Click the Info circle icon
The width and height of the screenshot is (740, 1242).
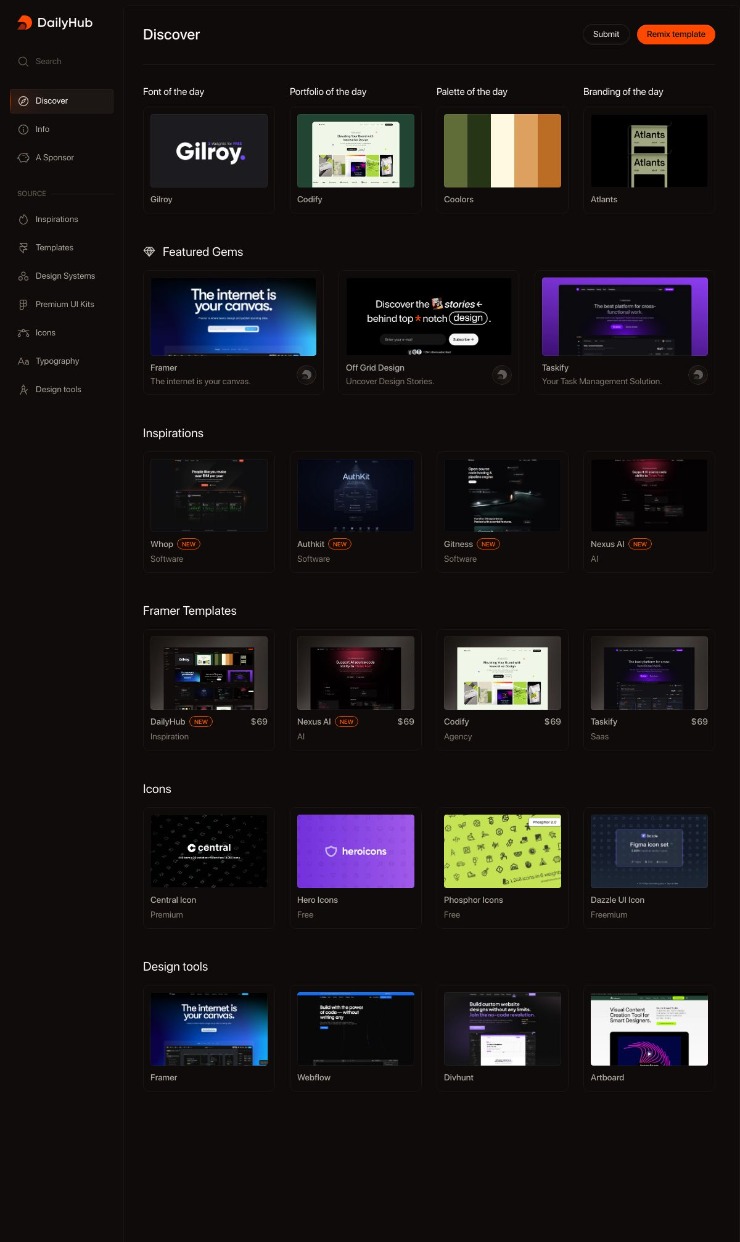point(24,129)
